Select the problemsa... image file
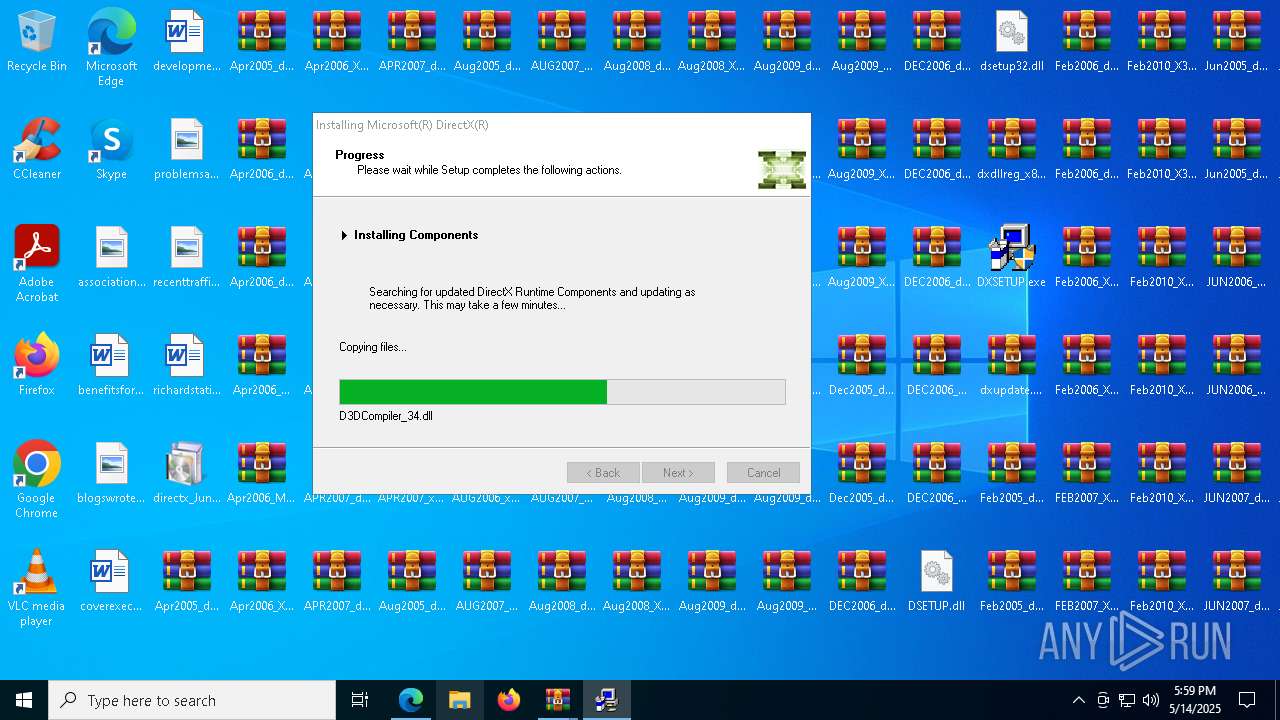This screenshot has width=1280, height=720. click(186, 150)
